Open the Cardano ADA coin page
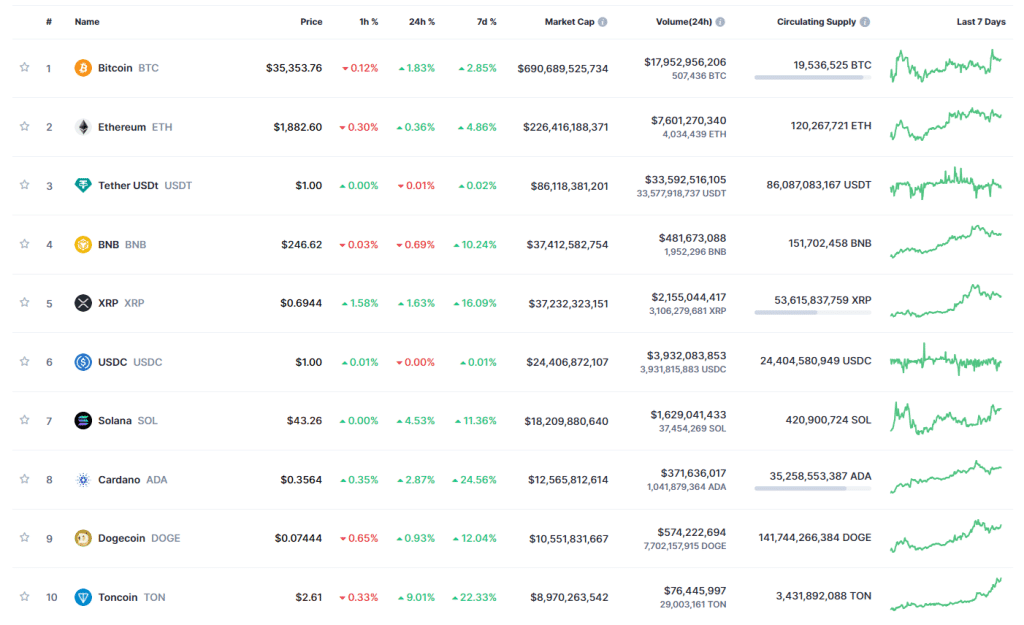1024x625 pixels. [x=133, y=479]
